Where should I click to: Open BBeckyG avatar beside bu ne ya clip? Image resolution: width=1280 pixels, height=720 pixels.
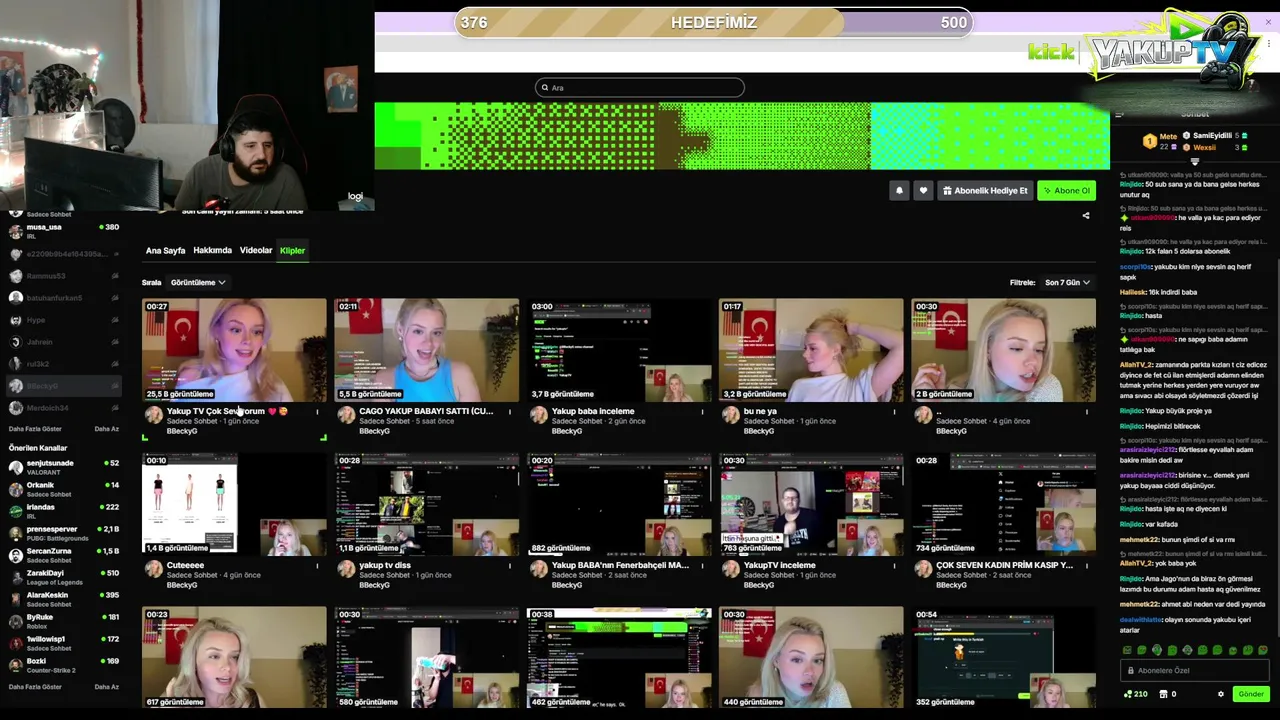click(730, 415)
